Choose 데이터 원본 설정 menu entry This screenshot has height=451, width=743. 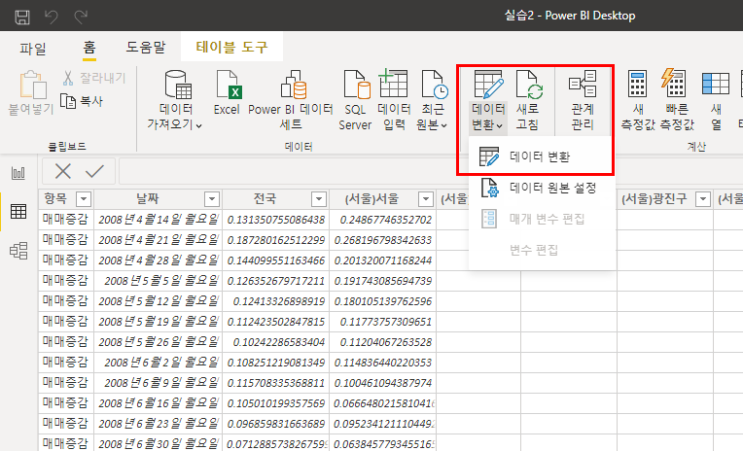[542, 188]
